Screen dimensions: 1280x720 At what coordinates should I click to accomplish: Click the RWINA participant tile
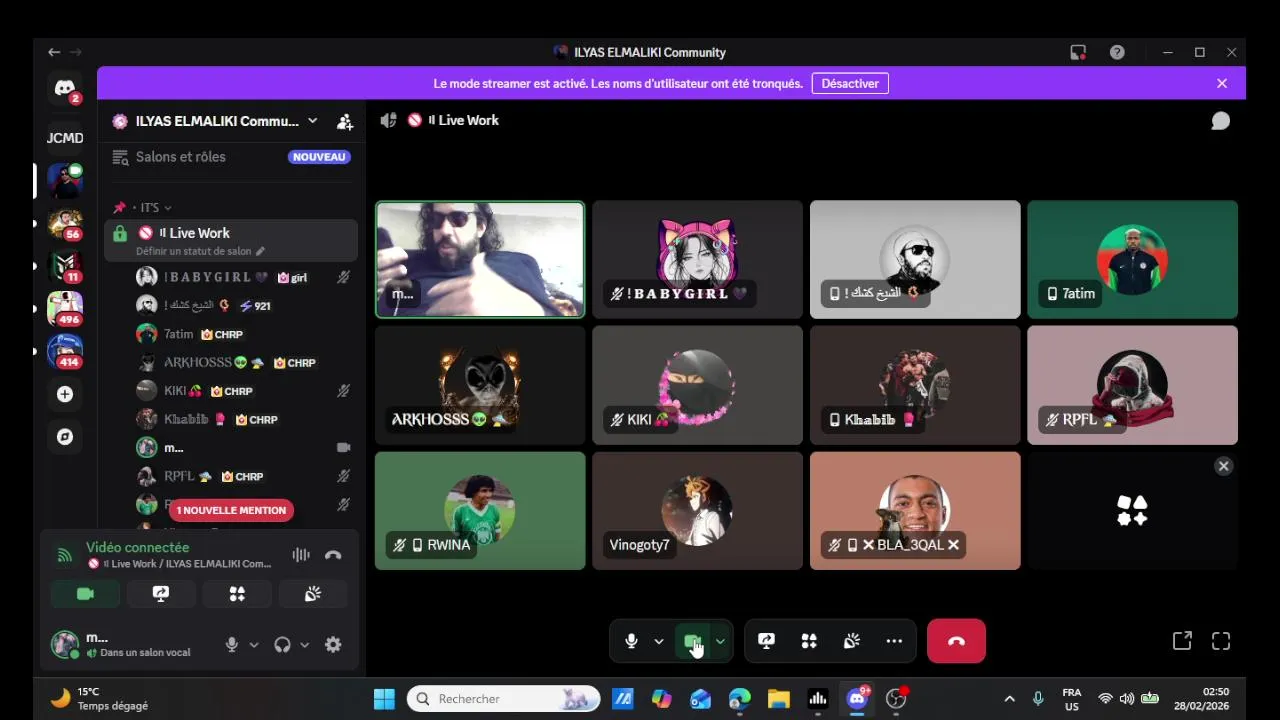(x=480, y=511)
